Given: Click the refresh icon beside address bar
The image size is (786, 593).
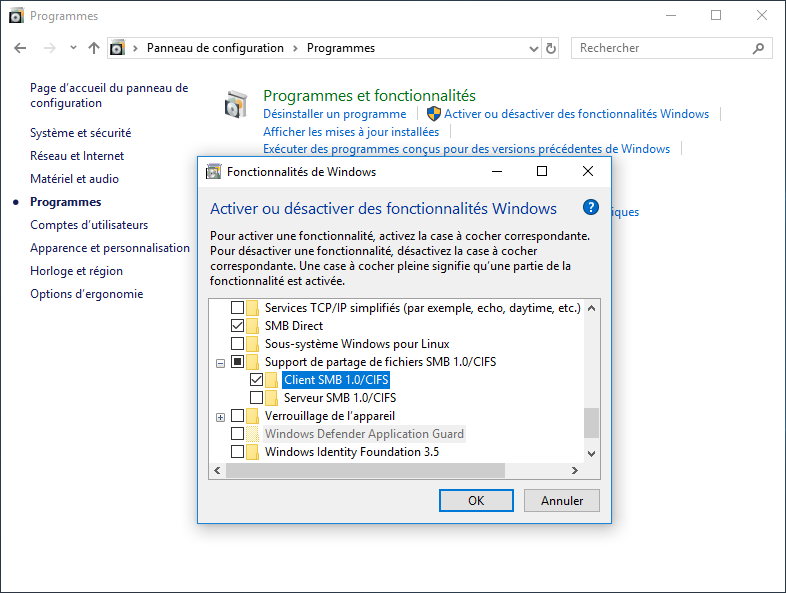Looking at the screenshot, I should coord(551,48).
